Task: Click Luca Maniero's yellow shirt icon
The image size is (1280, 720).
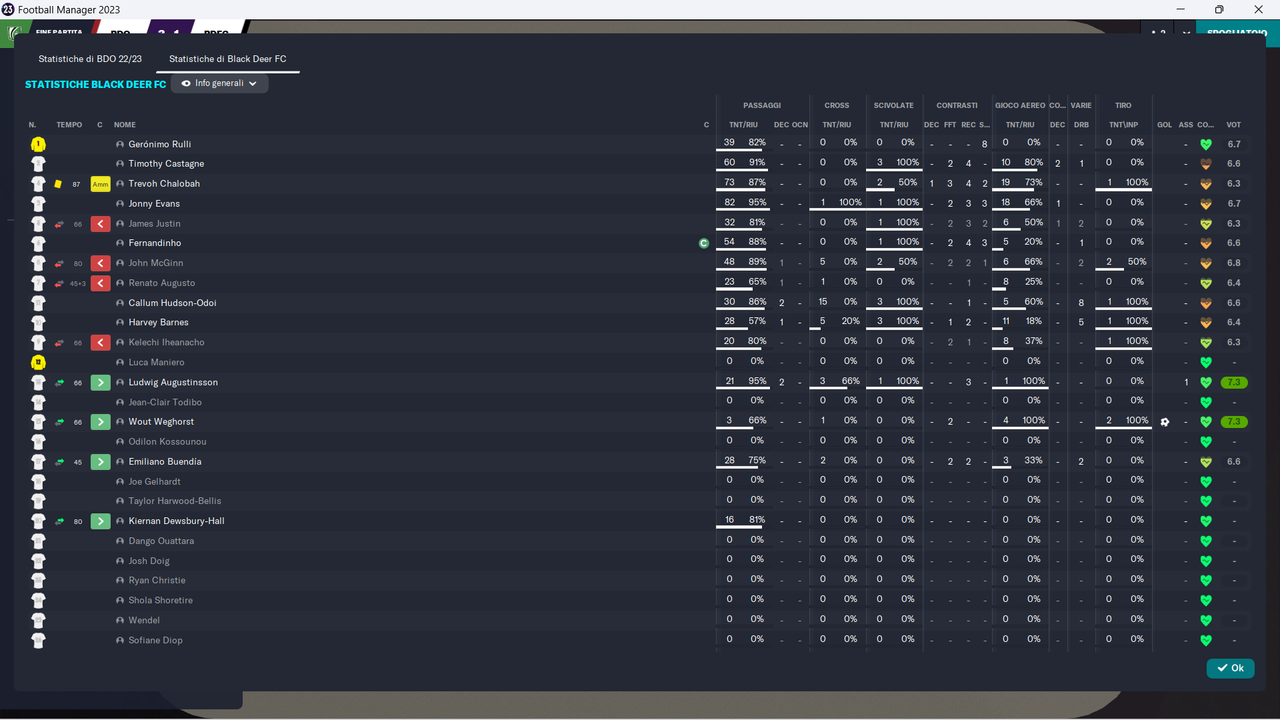Action: [x=38, y=362]
